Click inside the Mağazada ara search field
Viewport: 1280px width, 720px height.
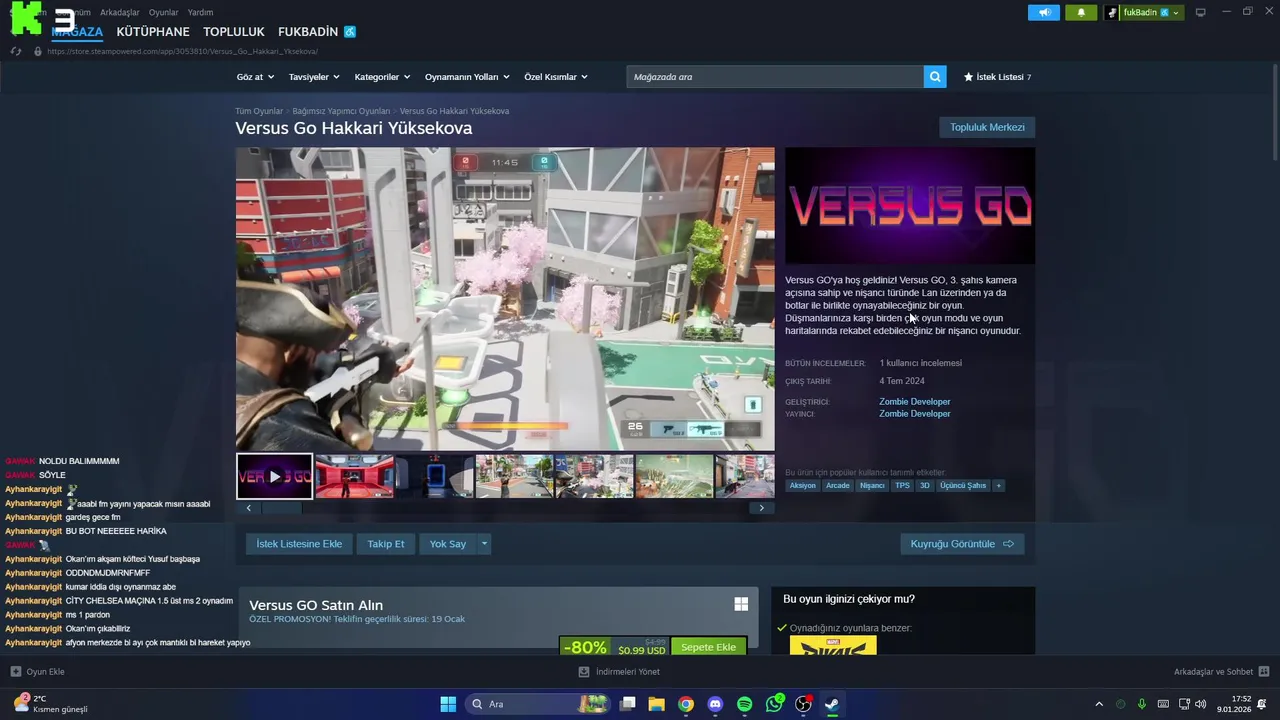775,77
